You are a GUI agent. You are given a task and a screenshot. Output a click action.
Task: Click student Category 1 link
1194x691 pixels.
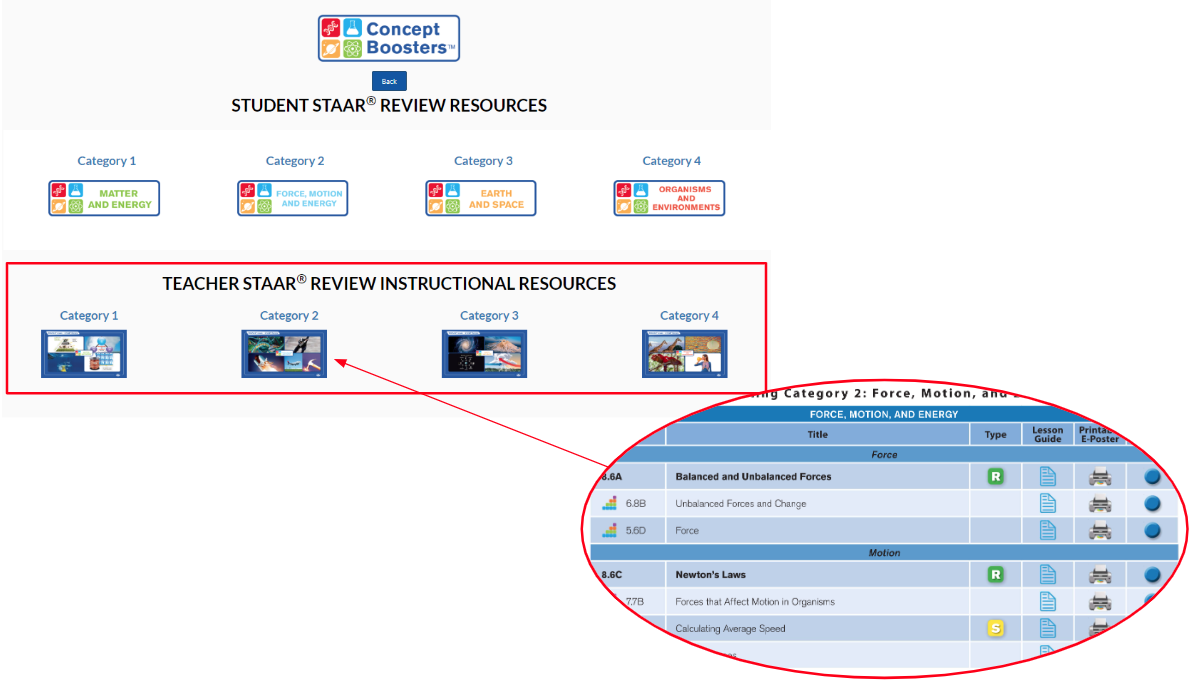(x=107, y=161)
